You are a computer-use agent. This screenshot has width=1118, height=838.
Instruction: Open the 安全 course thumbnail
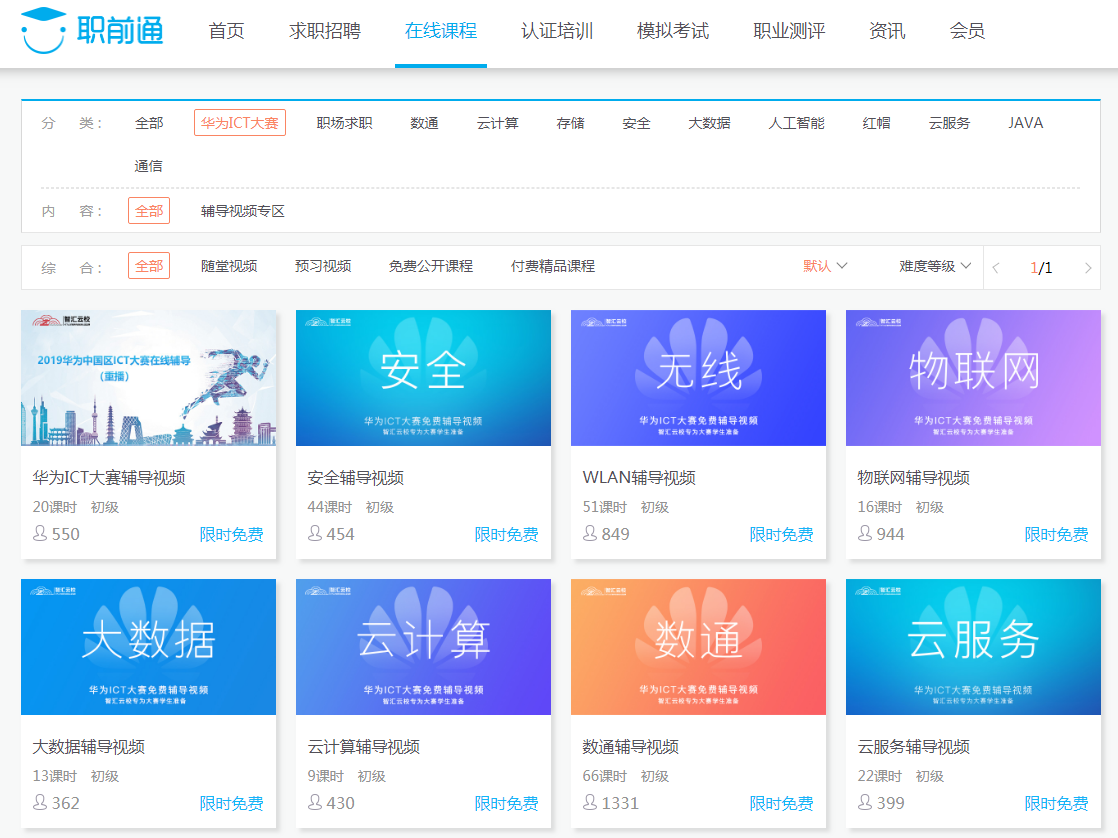point(424,378)
